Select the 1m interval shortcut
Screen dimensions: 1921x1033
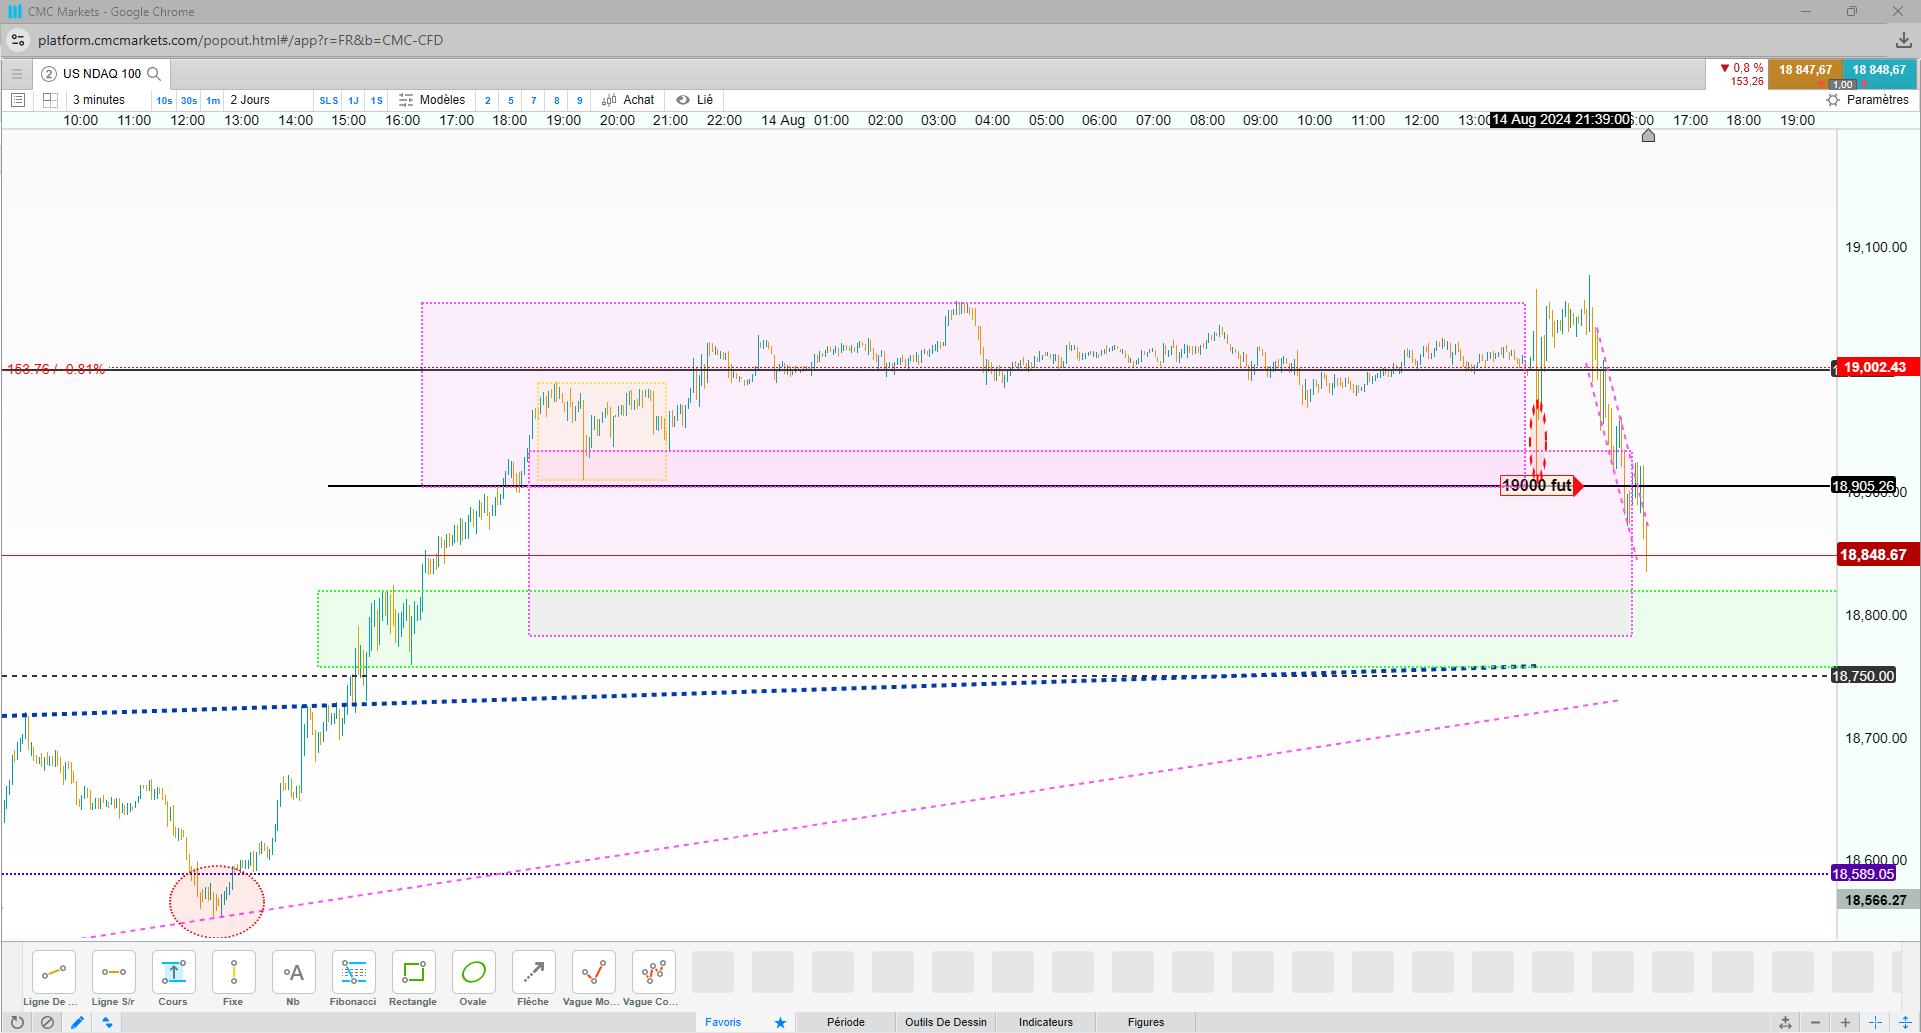click(x=213, y=100)
